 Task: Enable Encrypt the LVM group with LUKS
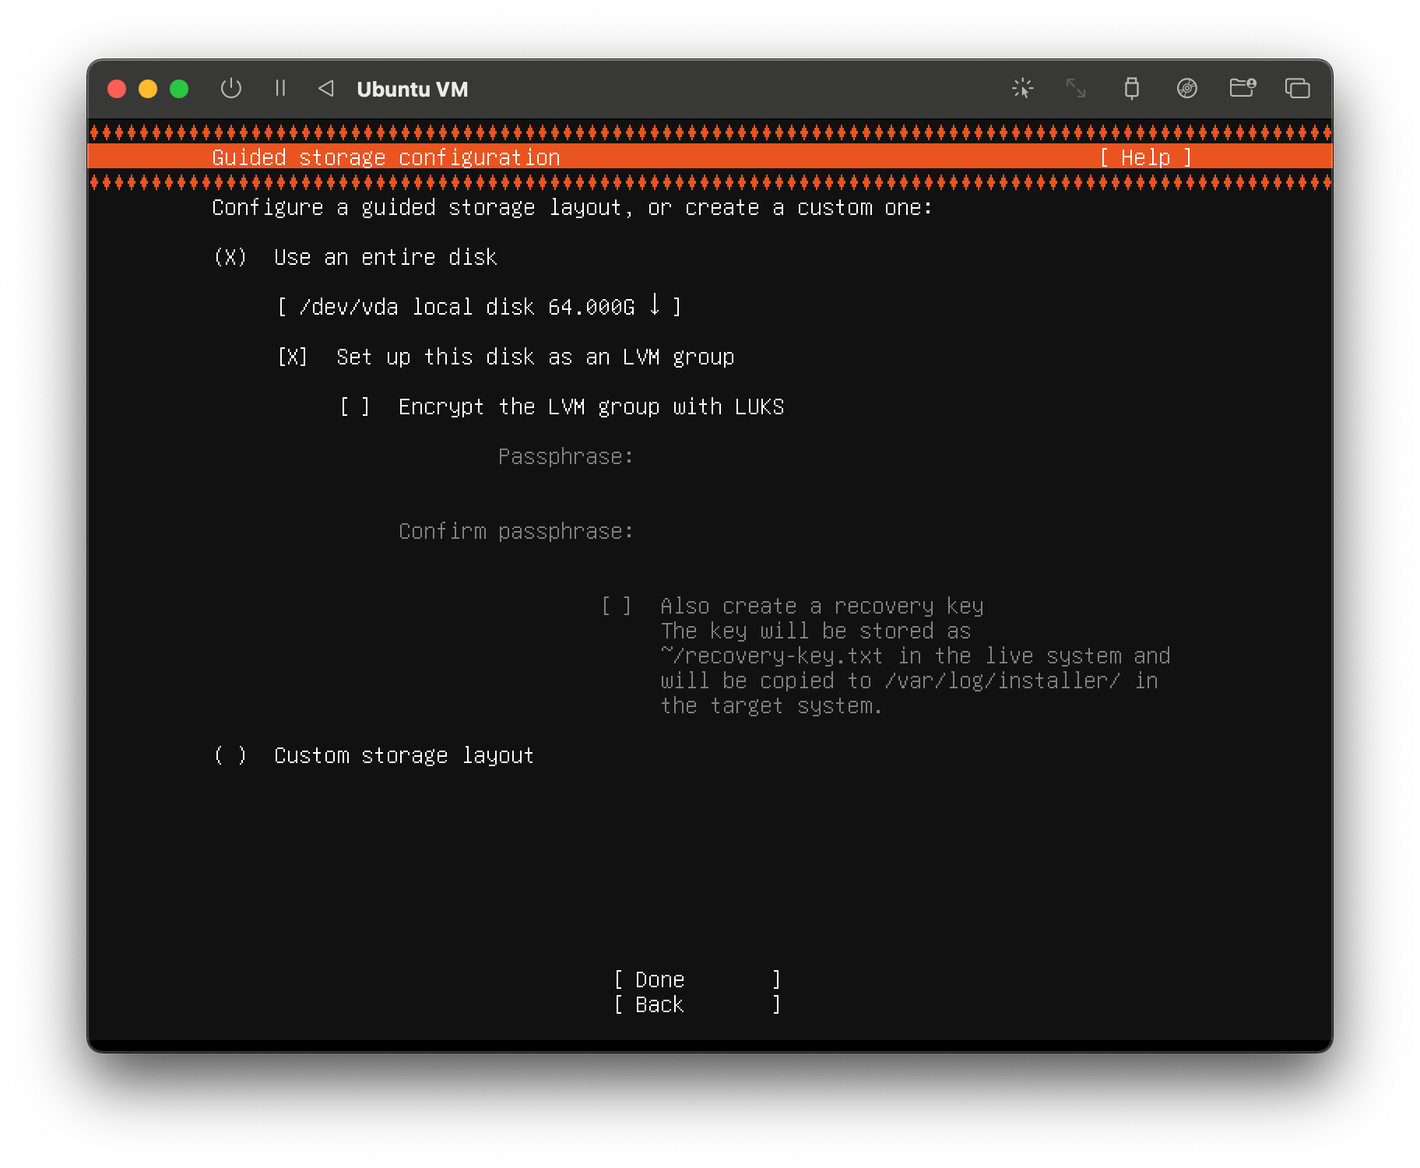point(355,407)
